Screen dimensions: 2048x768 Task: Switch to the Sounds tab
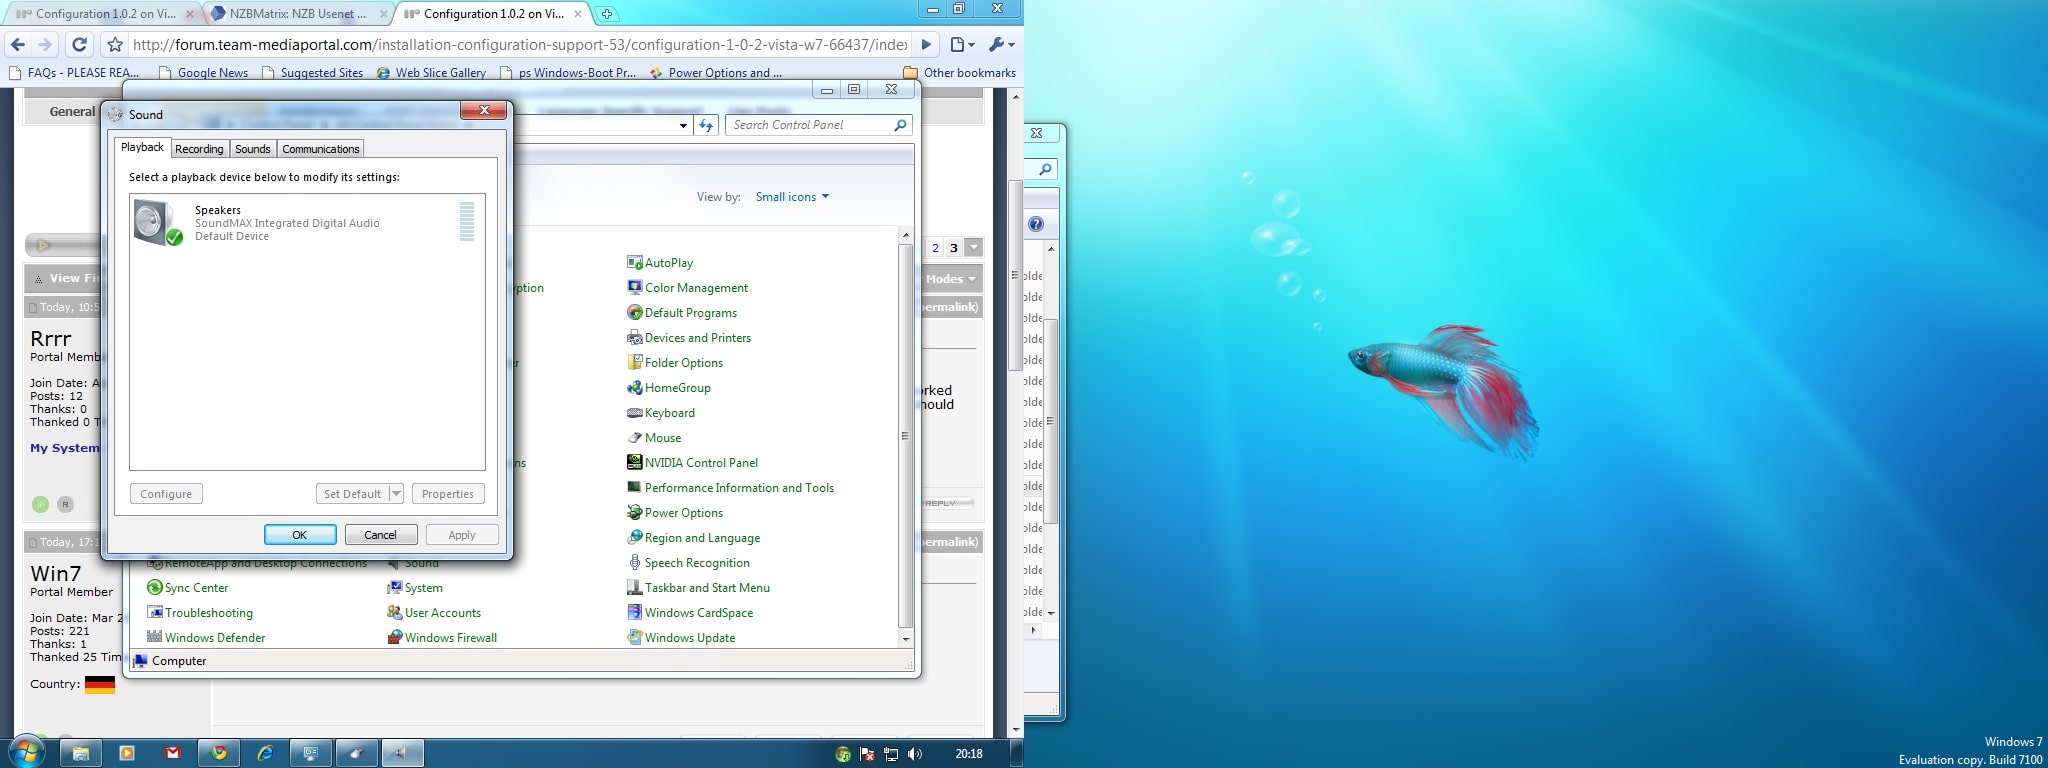tap(252, 149)
